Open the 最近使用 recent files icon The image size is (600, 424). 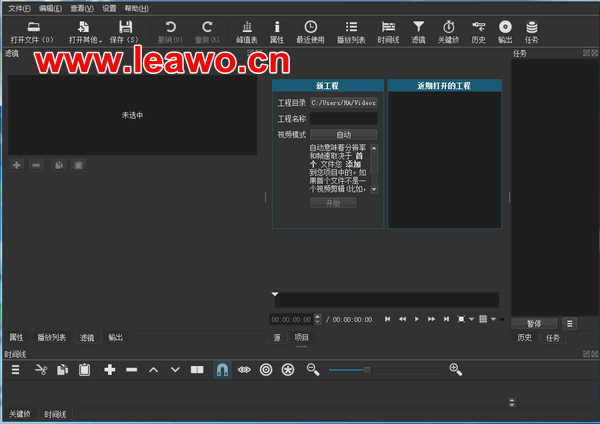(x=310, y=31)
